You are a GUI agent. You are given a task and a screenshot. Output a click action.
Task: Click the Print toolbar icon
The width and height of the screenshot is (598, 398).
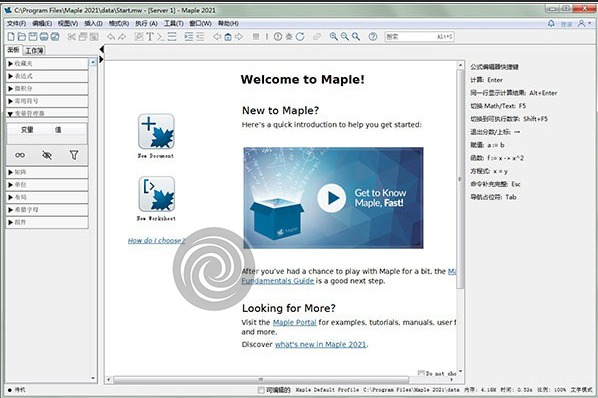tap(44, 37)
